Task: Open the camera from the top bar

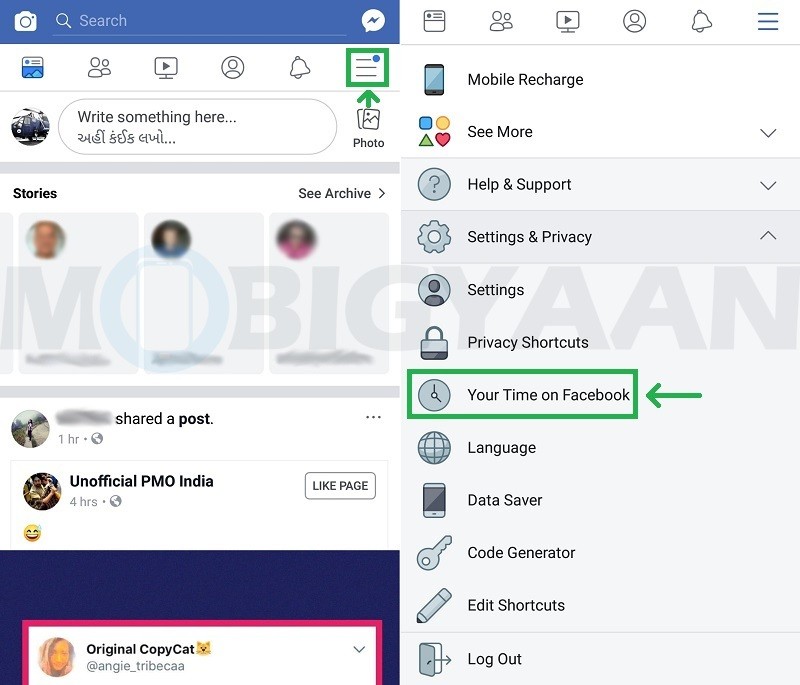Action: (x=25, y=20)
